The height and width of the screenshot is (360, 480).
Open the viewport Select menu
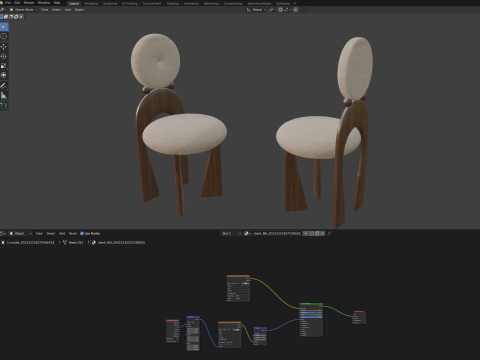[x=56, y=10]
